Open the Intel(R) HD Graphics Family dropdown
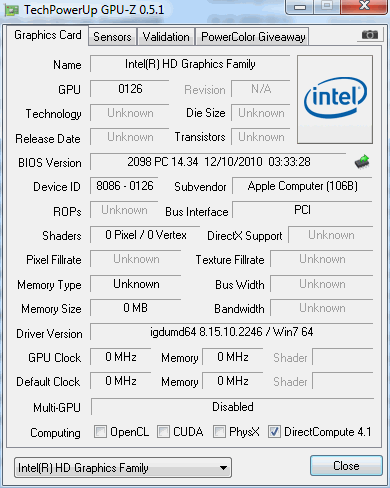The image size is (390, 488). click(x=123, y=468)
